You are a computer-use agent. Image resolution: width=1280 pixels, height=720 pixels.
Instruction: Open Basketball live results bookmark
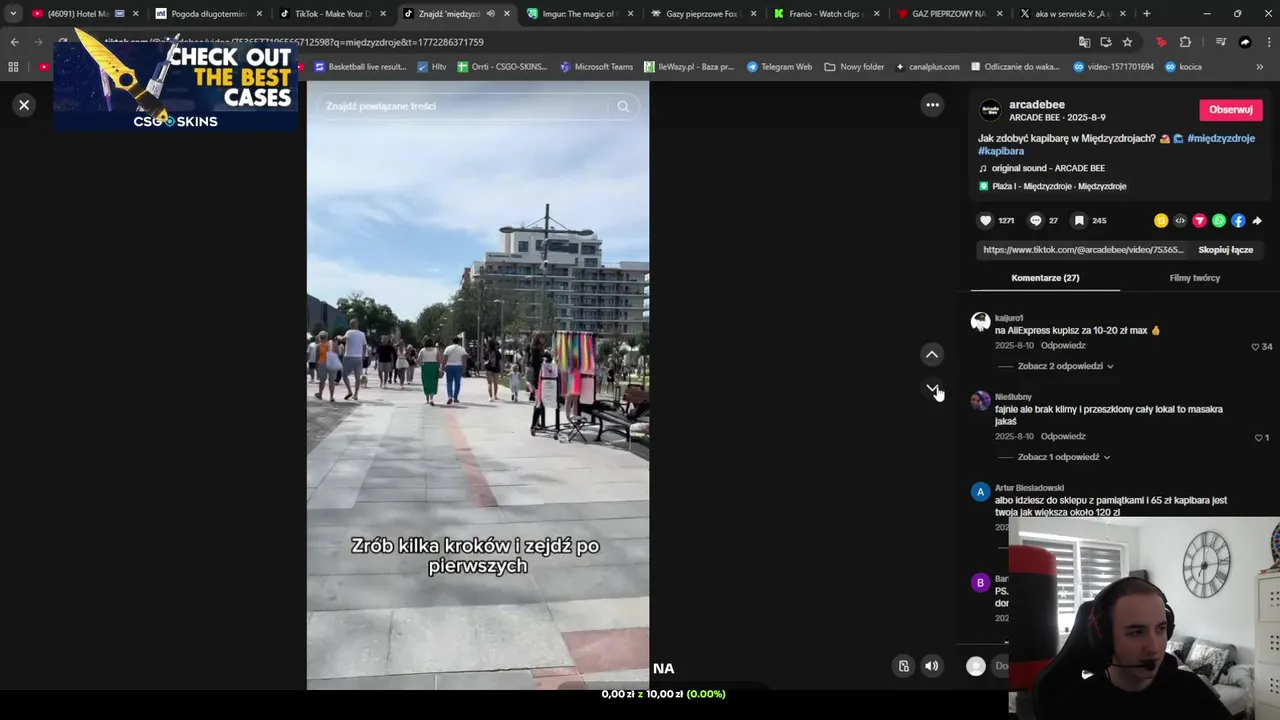(x=360, y=67)
